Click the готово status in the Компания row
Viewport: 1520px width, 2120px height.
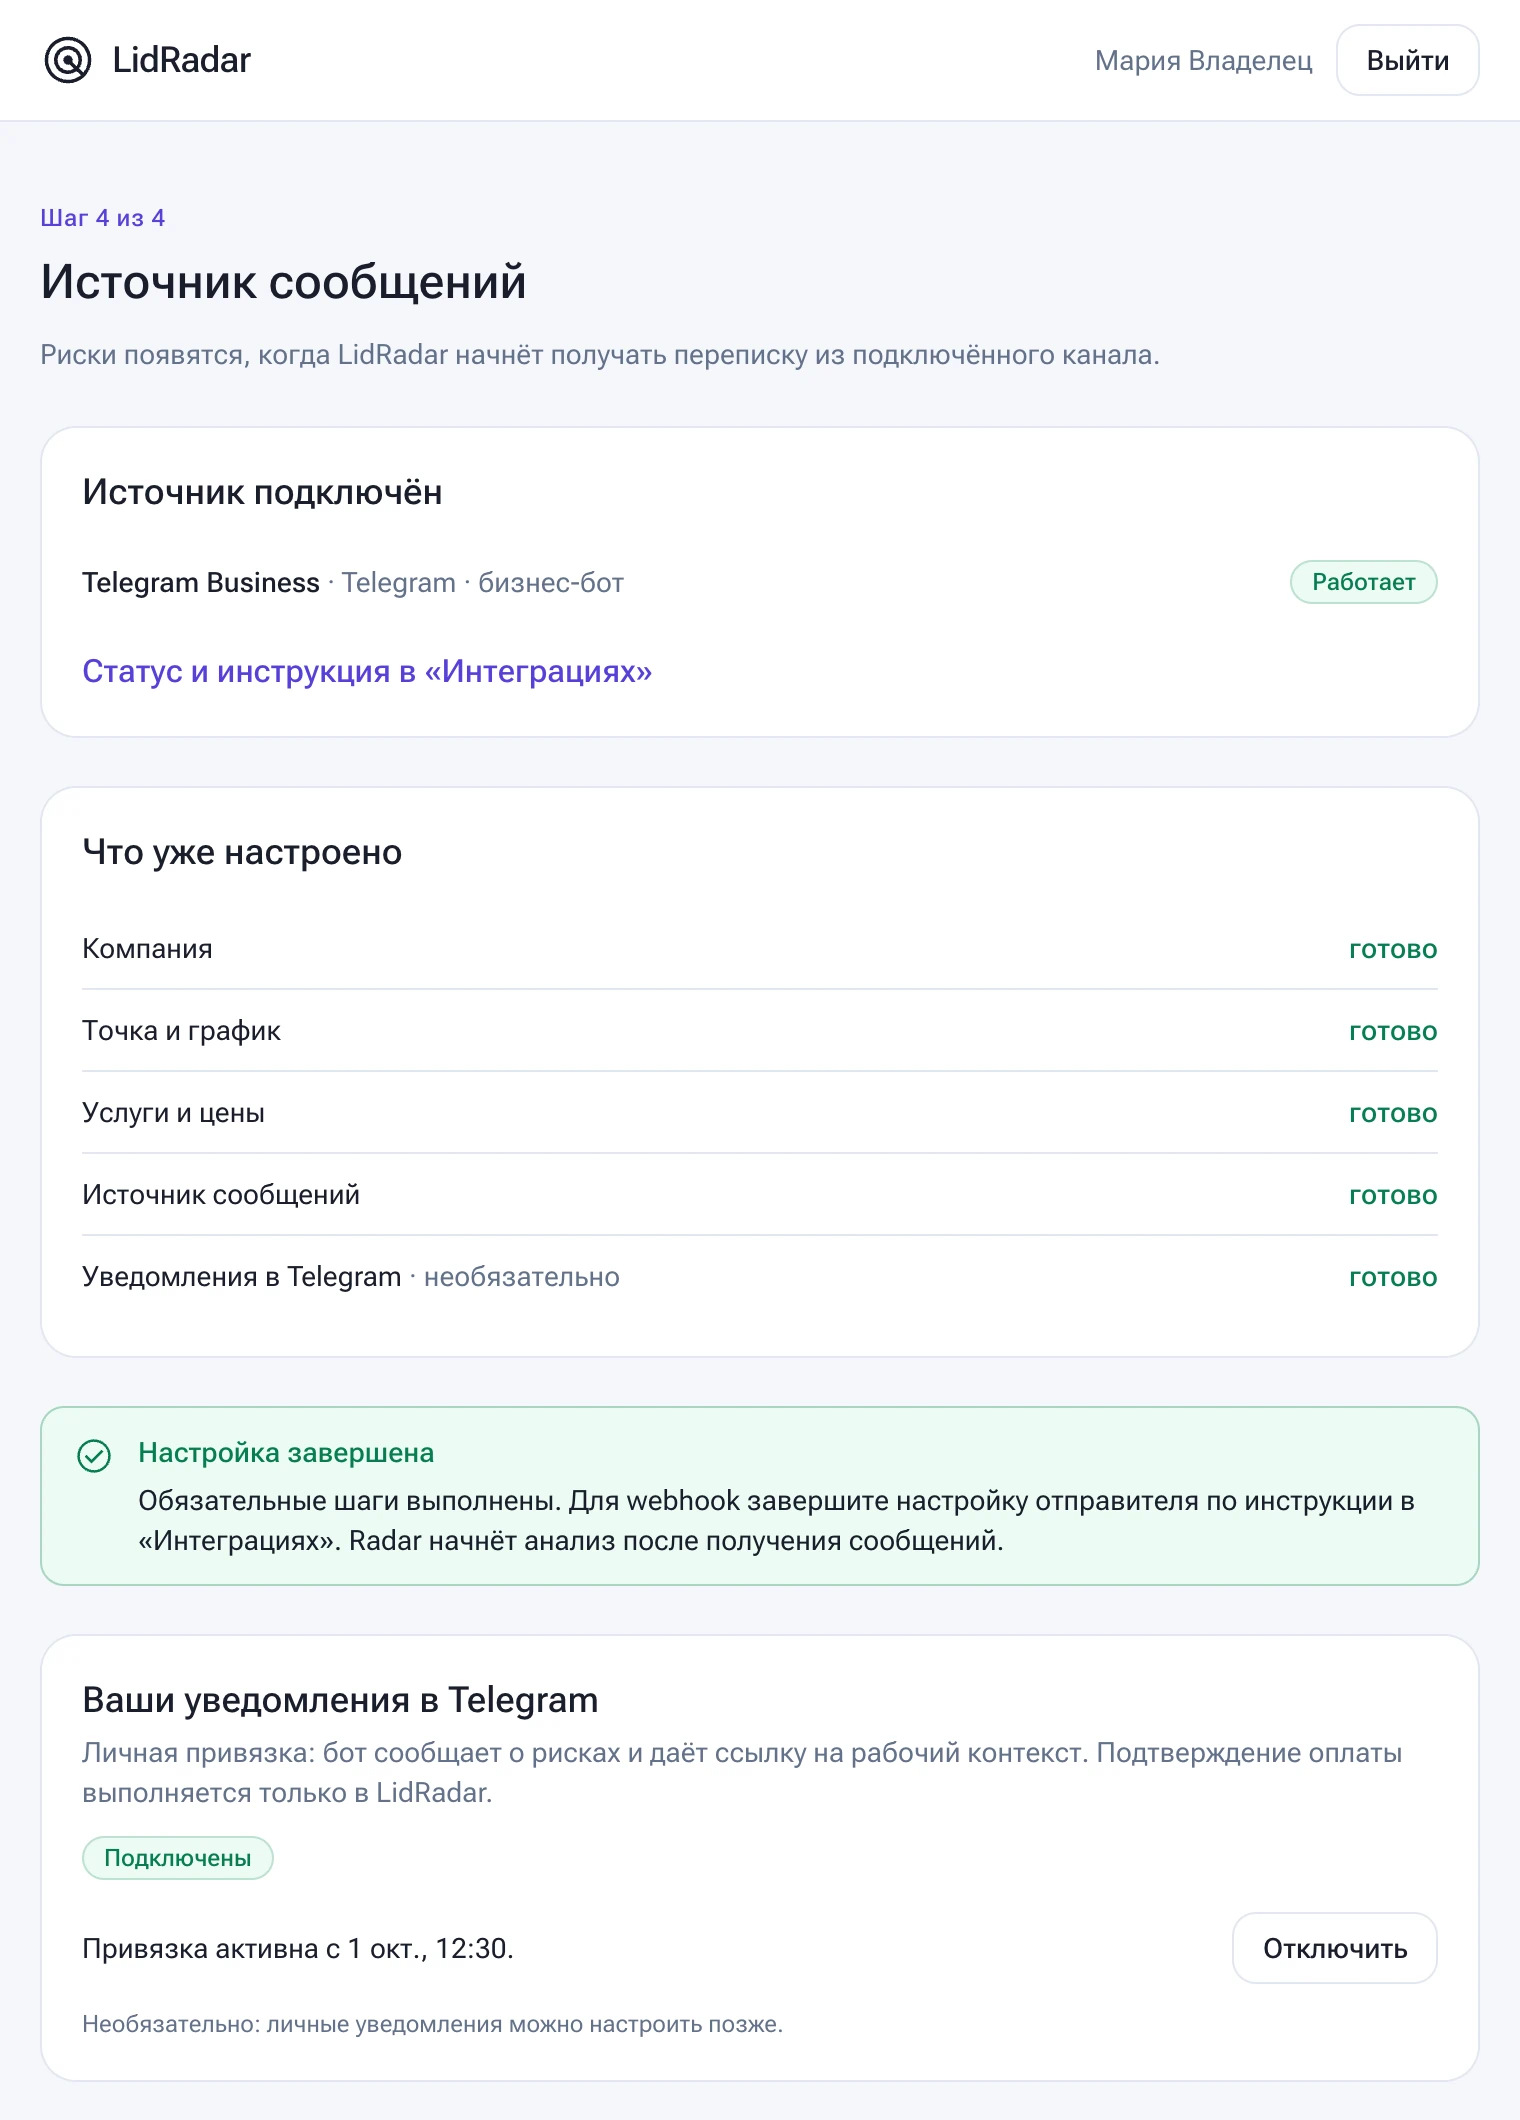1393,949
